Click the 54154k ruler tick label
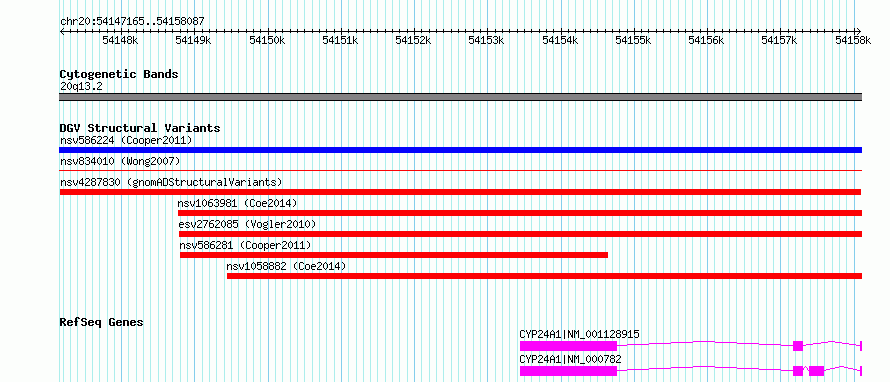The height and width of the screenshot is (382, 890). (x=560, y=40)
